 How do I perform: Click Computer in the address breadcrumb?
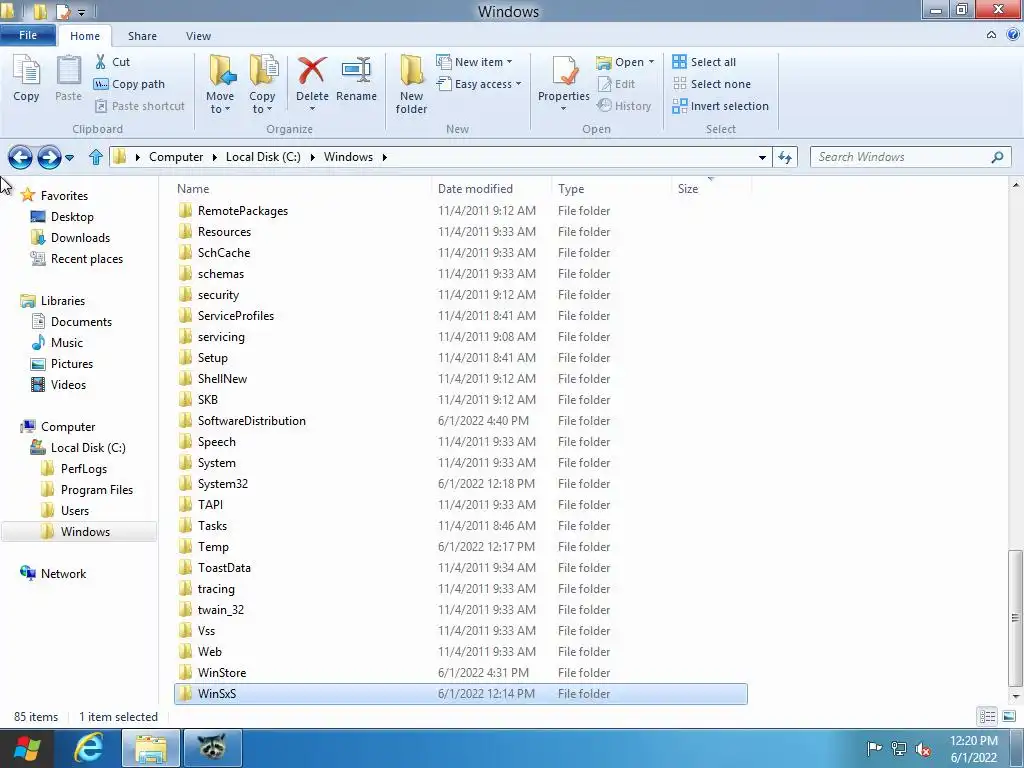[x=176, y=157]
